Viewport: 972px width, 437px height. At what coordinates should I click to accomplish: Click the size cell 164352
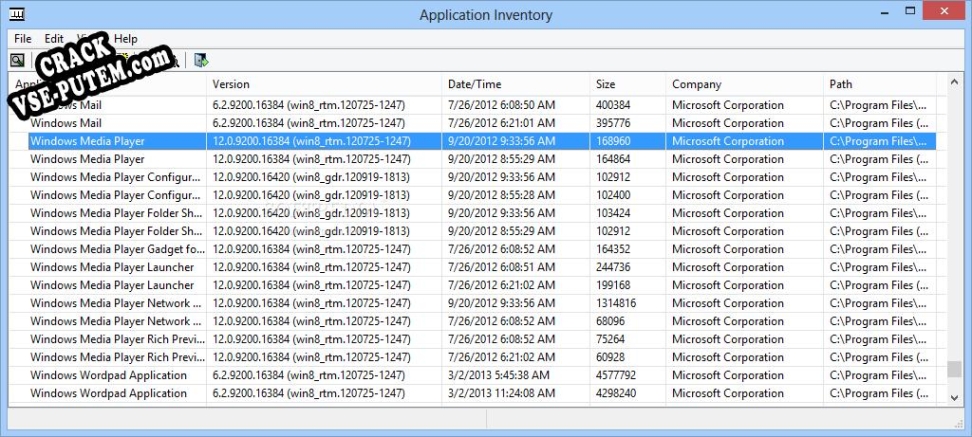click(x=612, y=249)
